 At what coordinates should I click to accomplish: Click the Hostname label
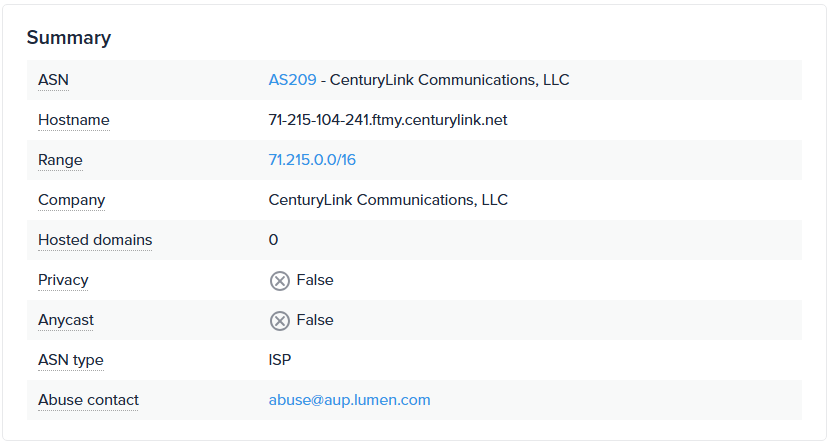[74, 120]
